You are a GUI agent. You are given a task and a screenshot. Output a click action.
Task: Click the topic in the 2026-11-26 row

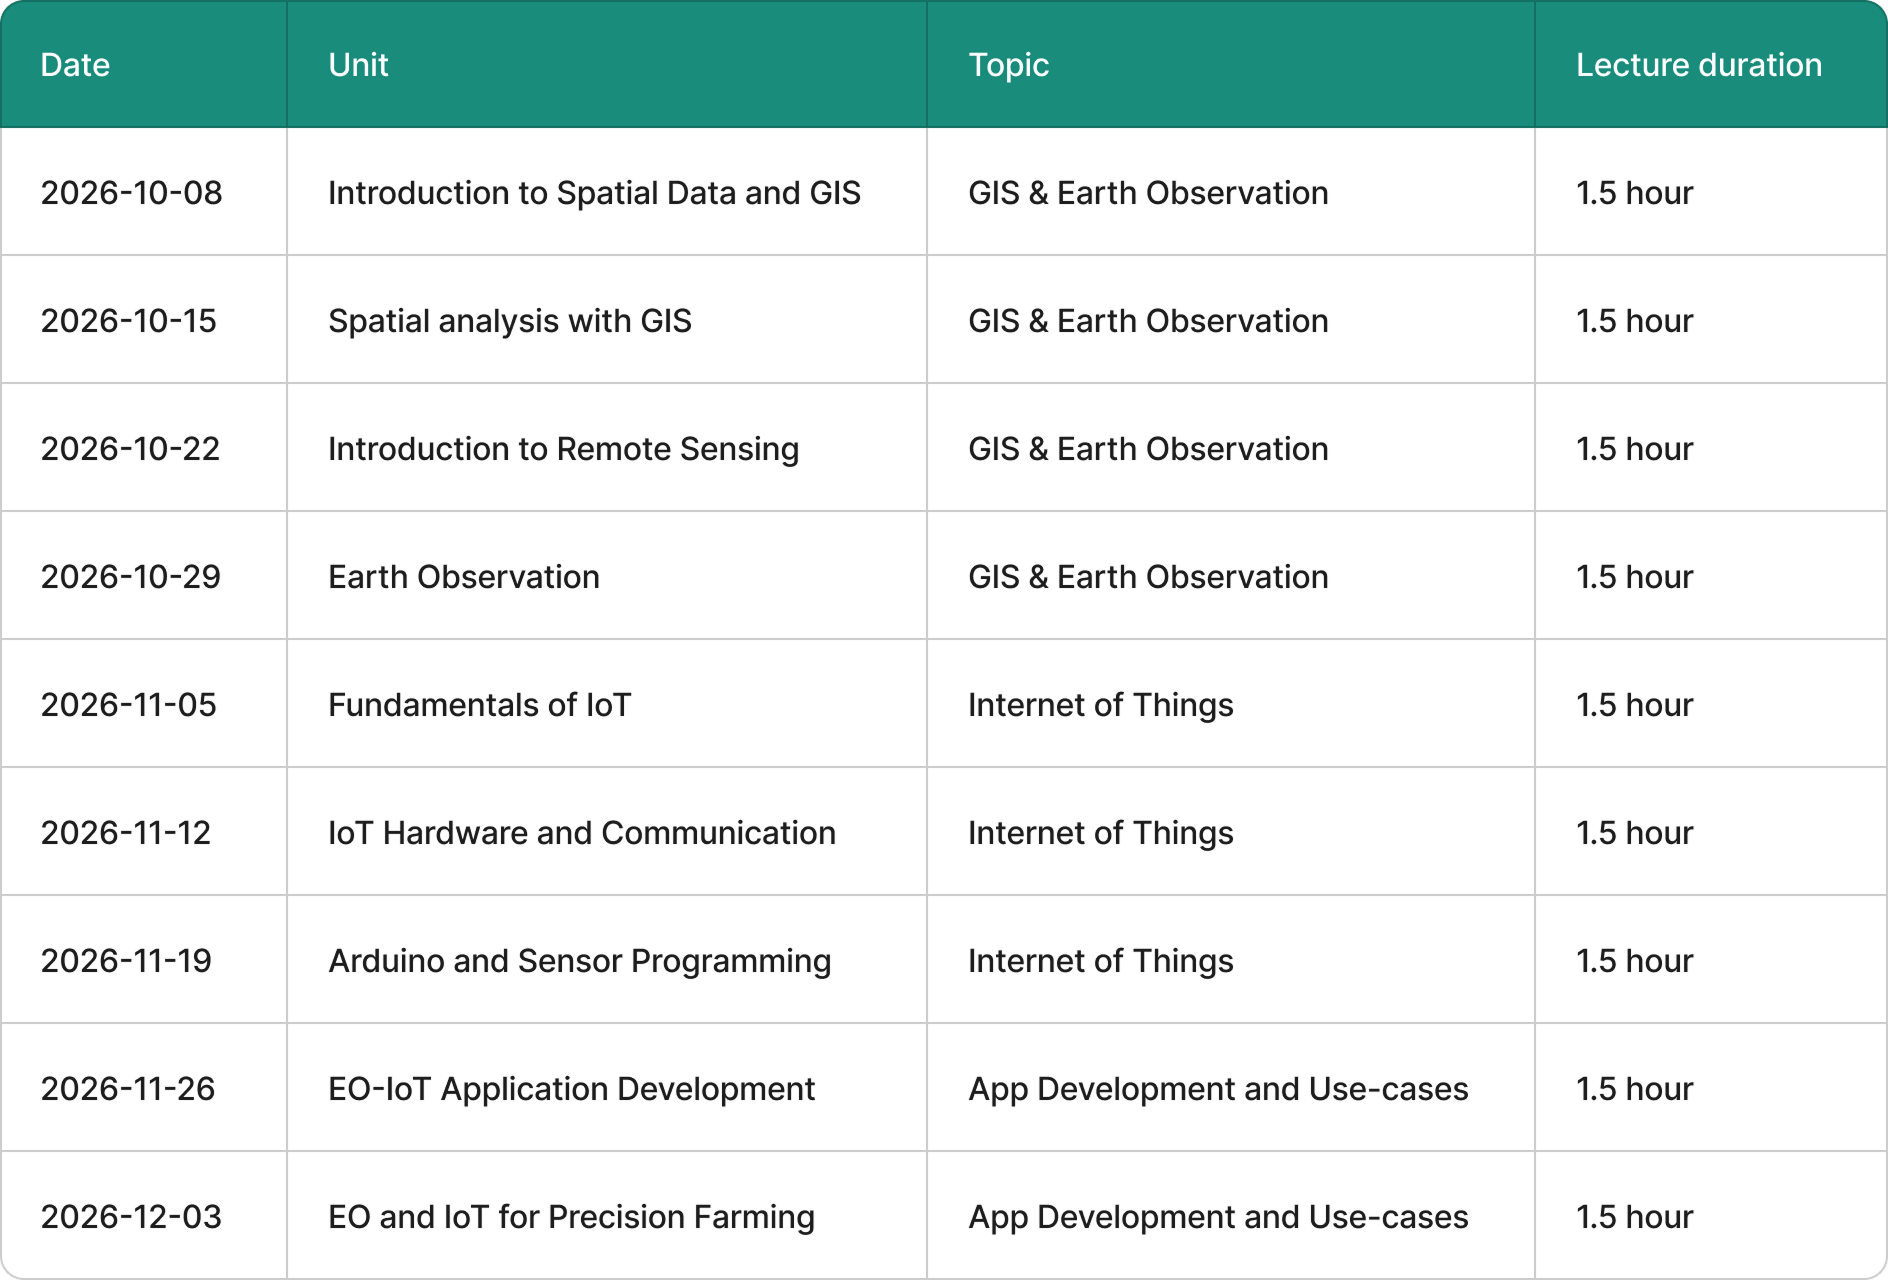[x=1218, y=1089]
